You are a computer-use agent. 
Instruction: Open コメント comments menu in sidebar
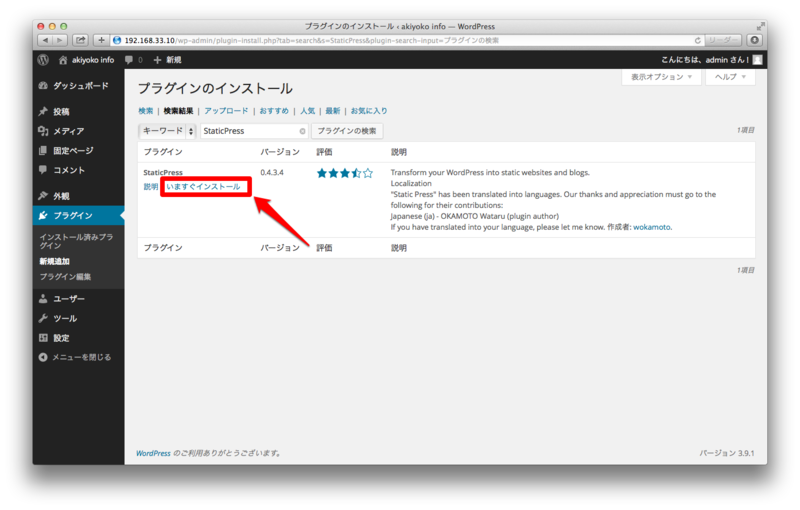click(69, 170)
